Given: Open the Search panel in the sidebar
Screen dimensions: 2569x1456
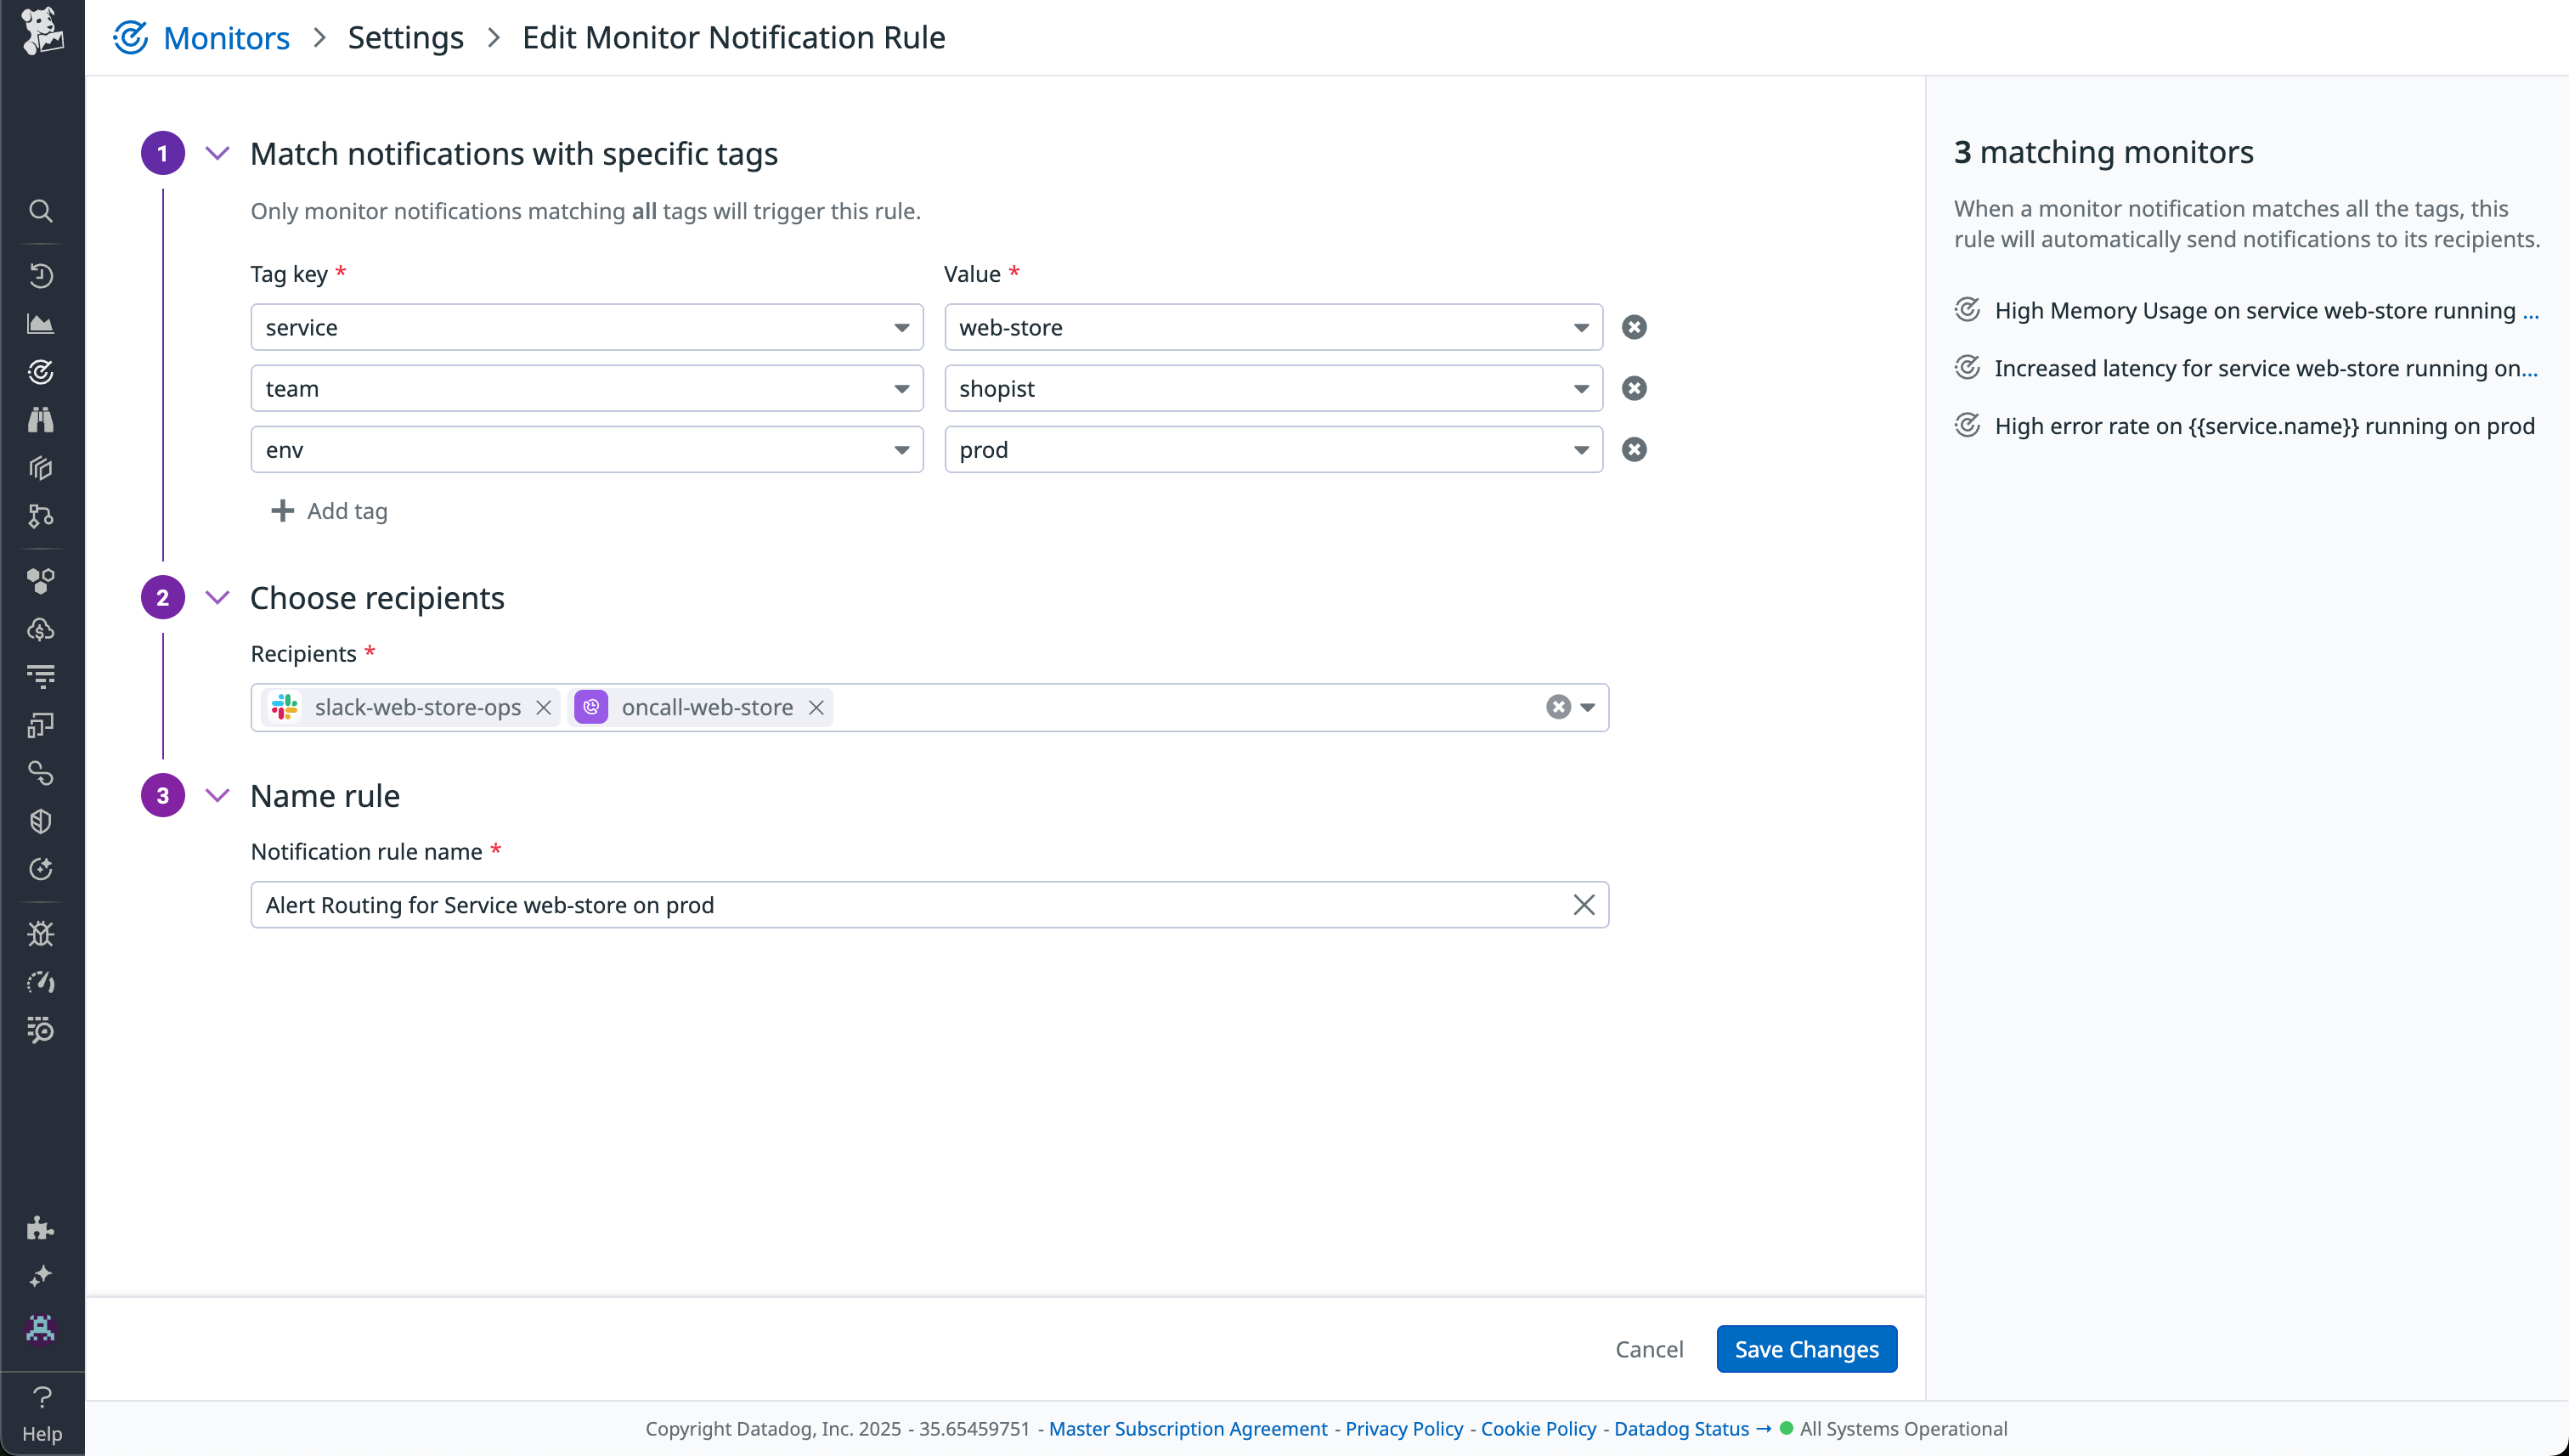Looking at the screenshot, I should [41, 211].
